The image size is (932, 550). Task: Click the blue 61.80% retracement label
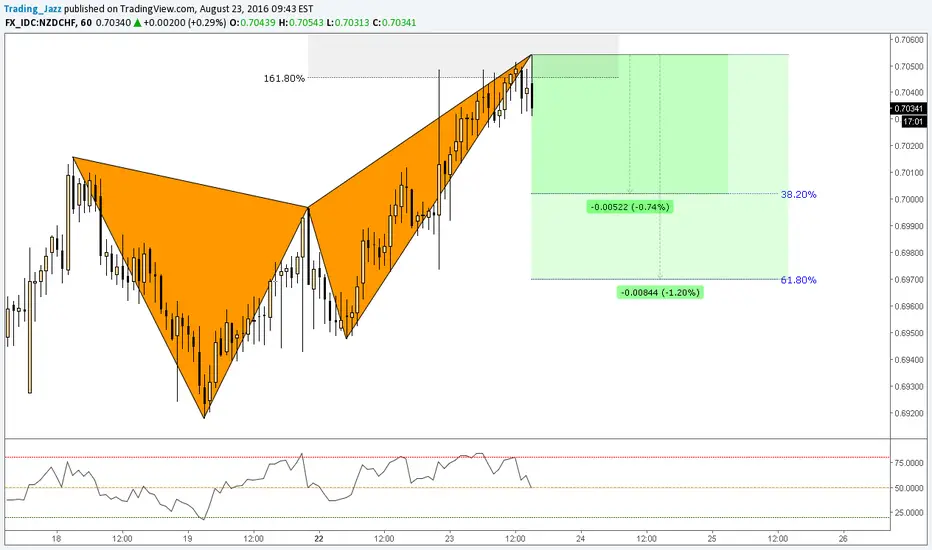[x=798, y=280]
